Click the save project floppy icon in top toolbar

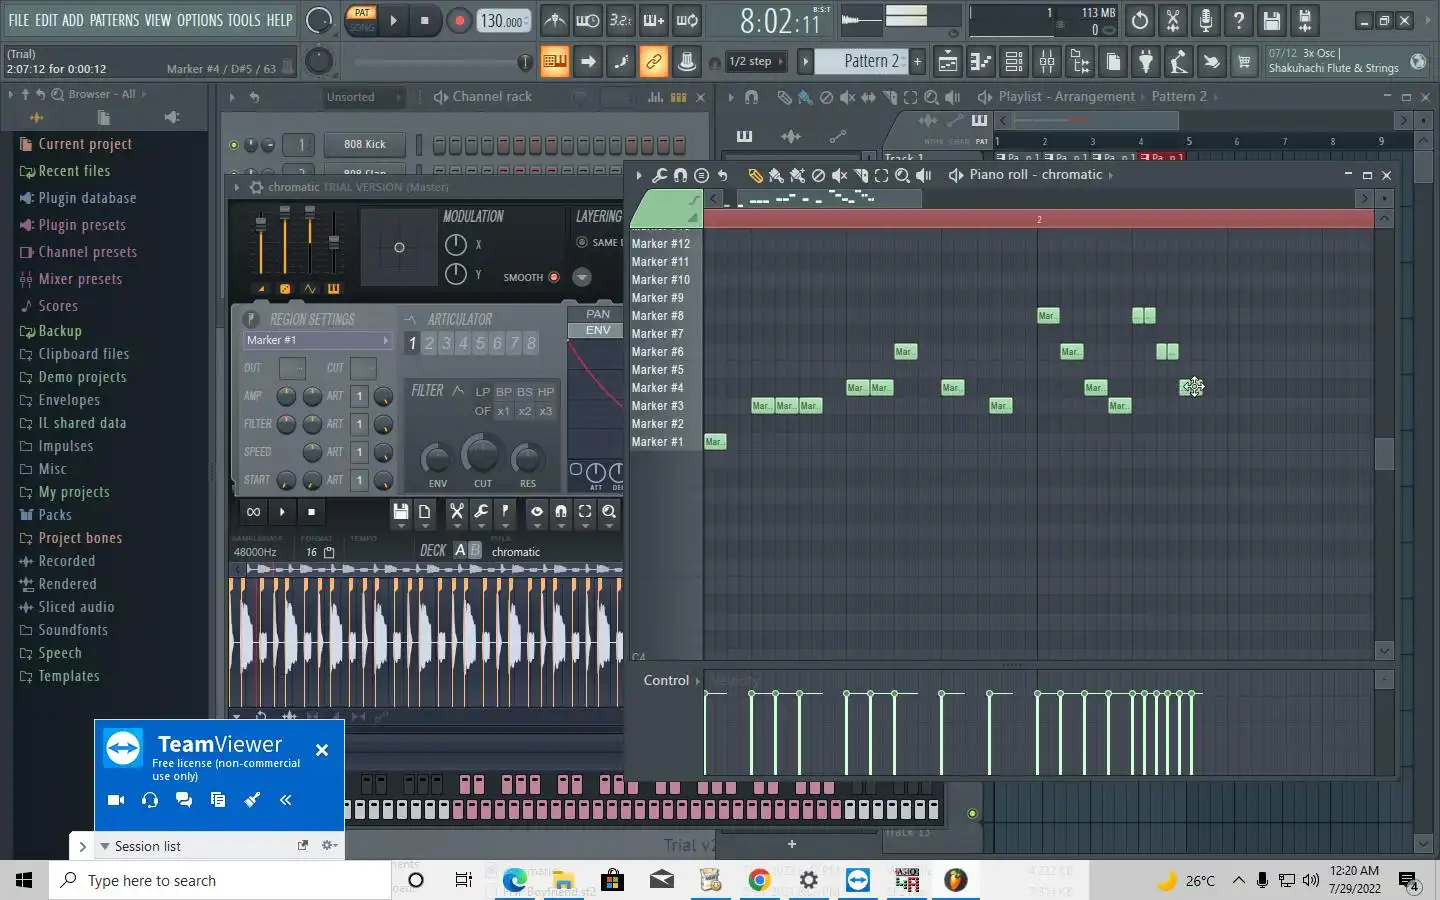click(x=1272, y=20)
